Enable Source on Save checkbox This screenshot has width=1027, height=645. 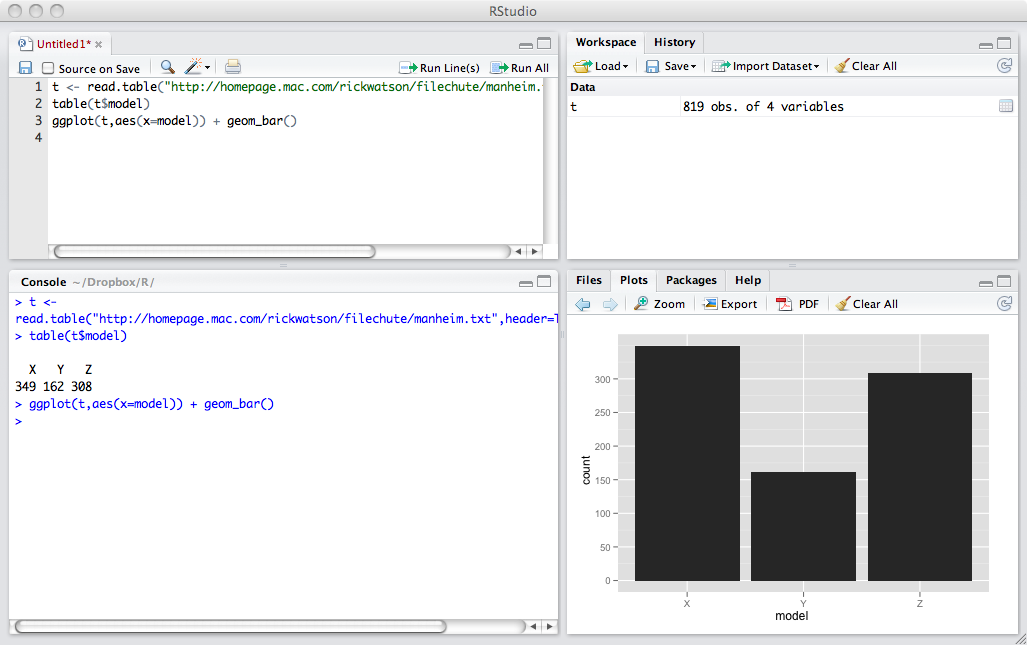[48, 69]
